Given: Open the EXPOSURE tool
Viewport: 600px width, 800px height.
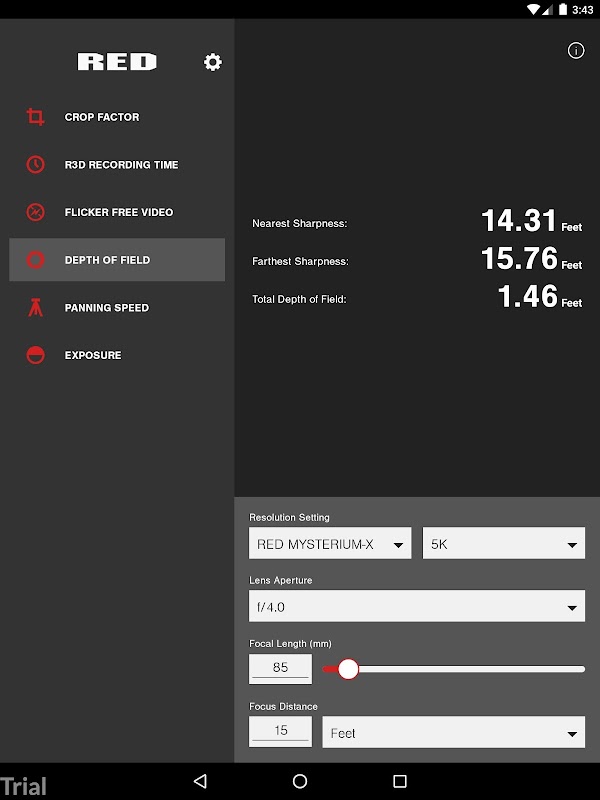Looking at the screenshot, I should pos(117,355).
